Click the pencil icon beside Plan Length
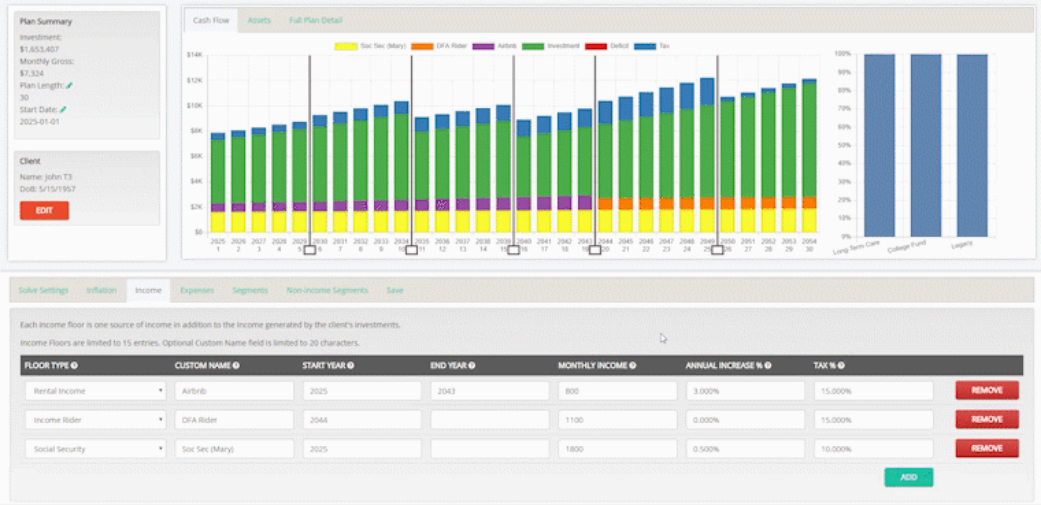Image resolution: width=1041 pixels, height=505 pixels. point(69,86)
